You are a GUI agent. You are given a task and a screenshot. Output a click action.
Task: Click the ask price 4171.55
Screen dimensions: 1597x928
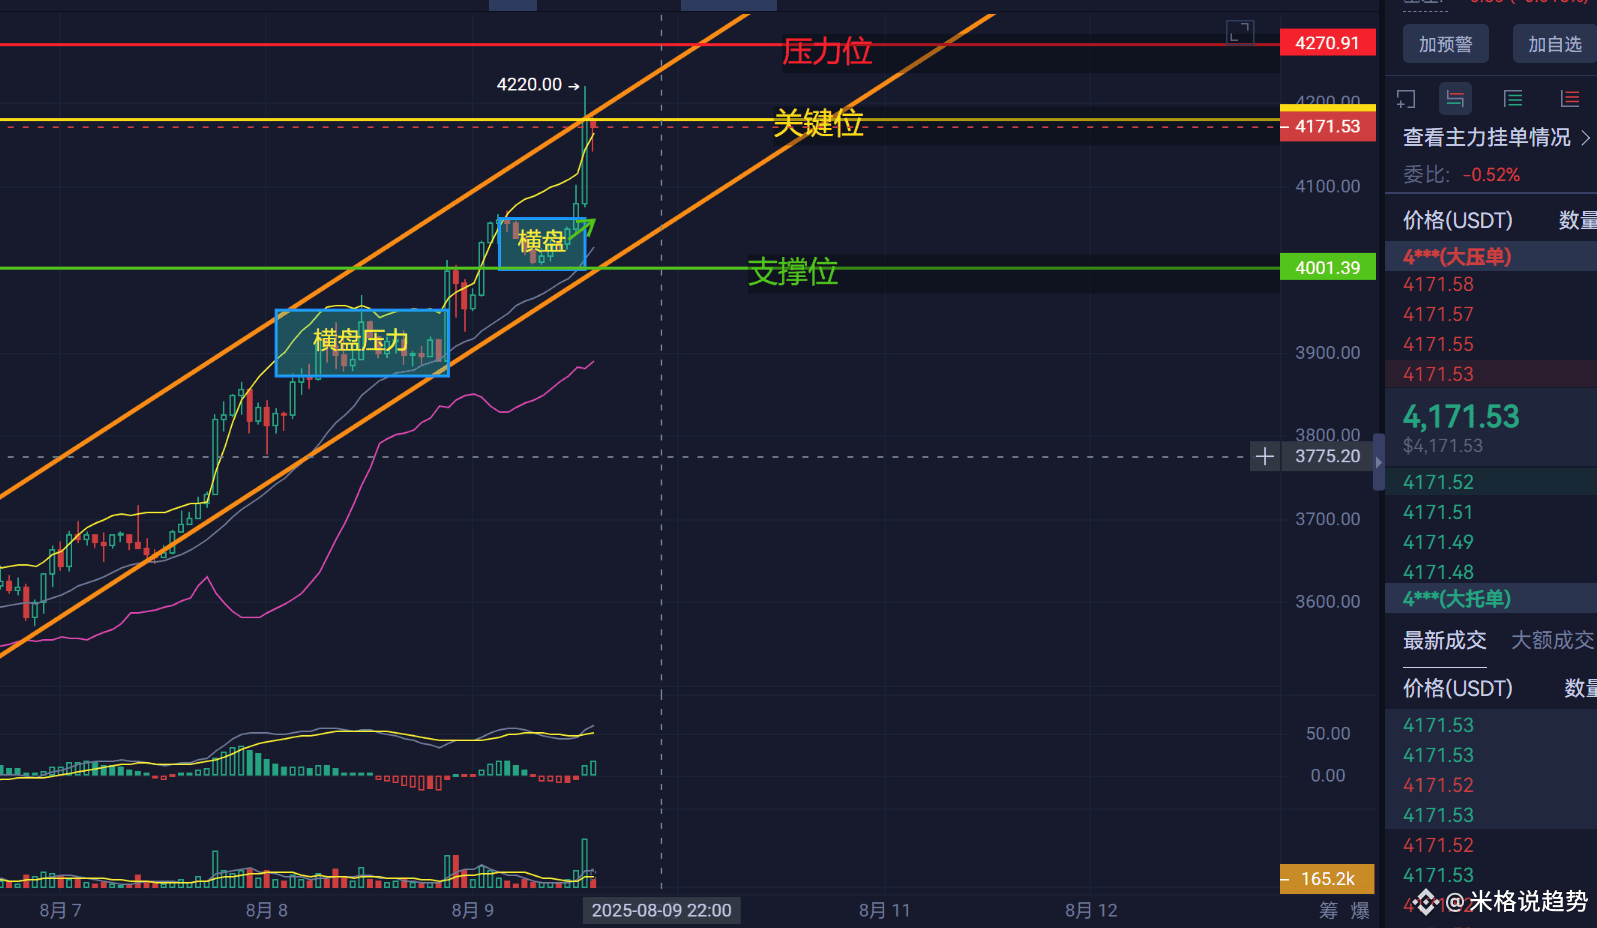point(1438,345)
